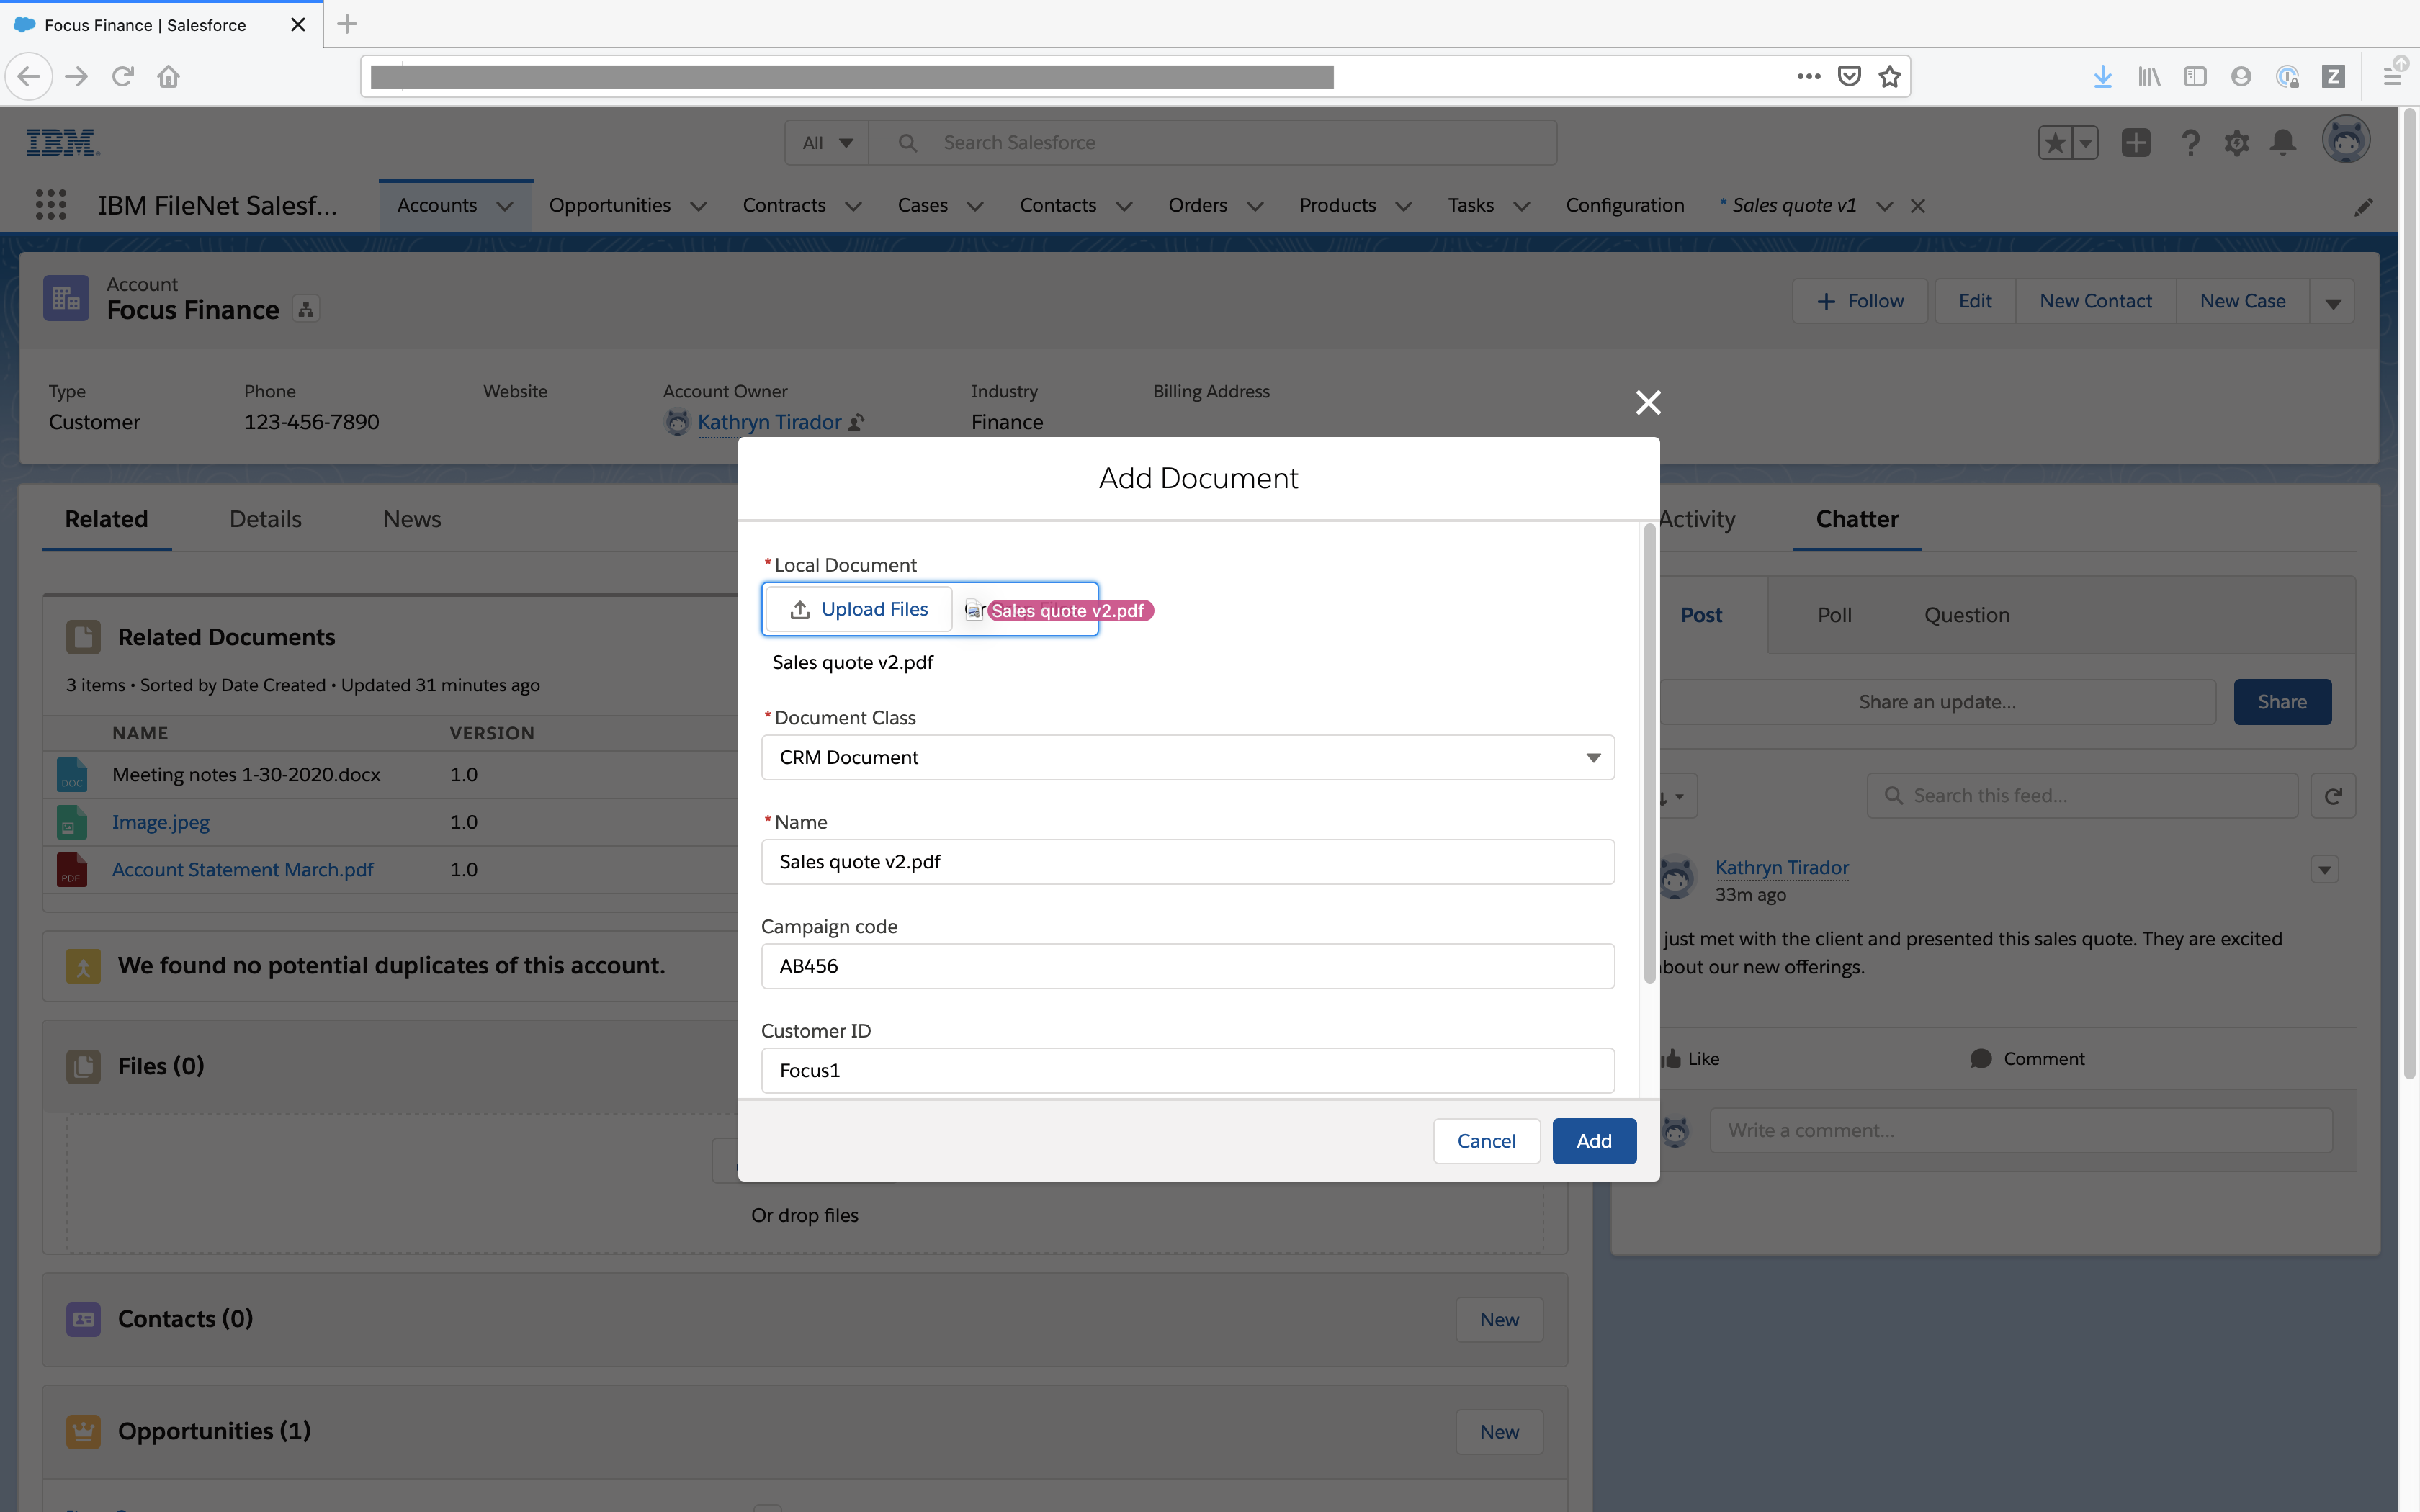Toggle the favorite star for this page
The width and height of the screenshot is (2420, 1512).
click(x=1889, y=76)
